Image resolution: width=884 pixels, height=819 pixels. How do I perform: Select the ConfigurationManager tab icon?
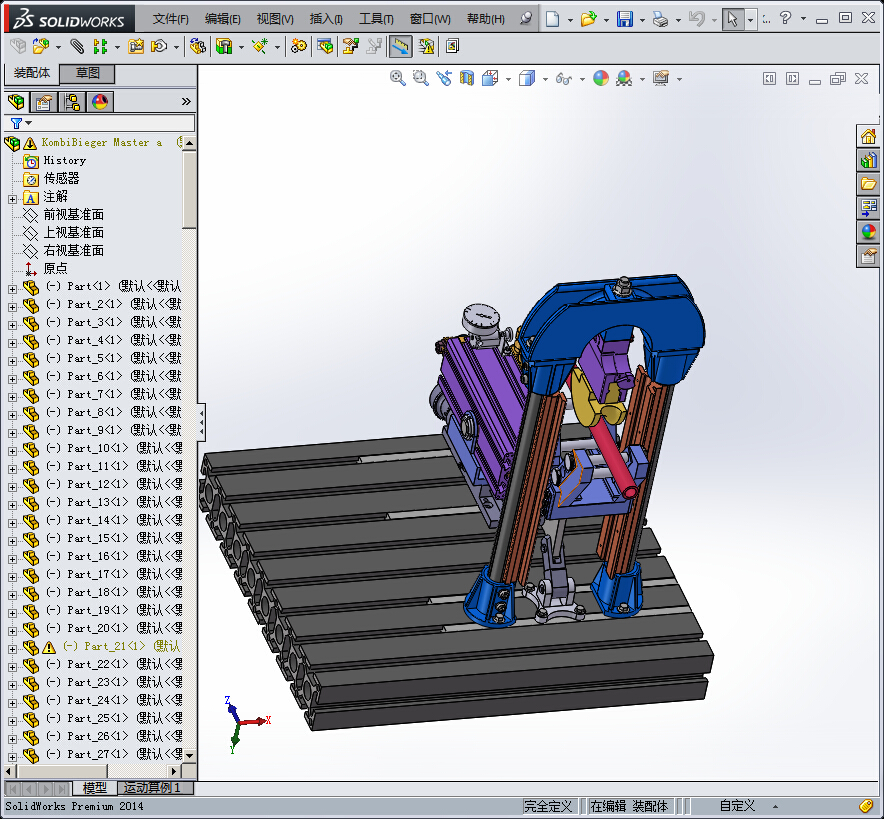72,102
